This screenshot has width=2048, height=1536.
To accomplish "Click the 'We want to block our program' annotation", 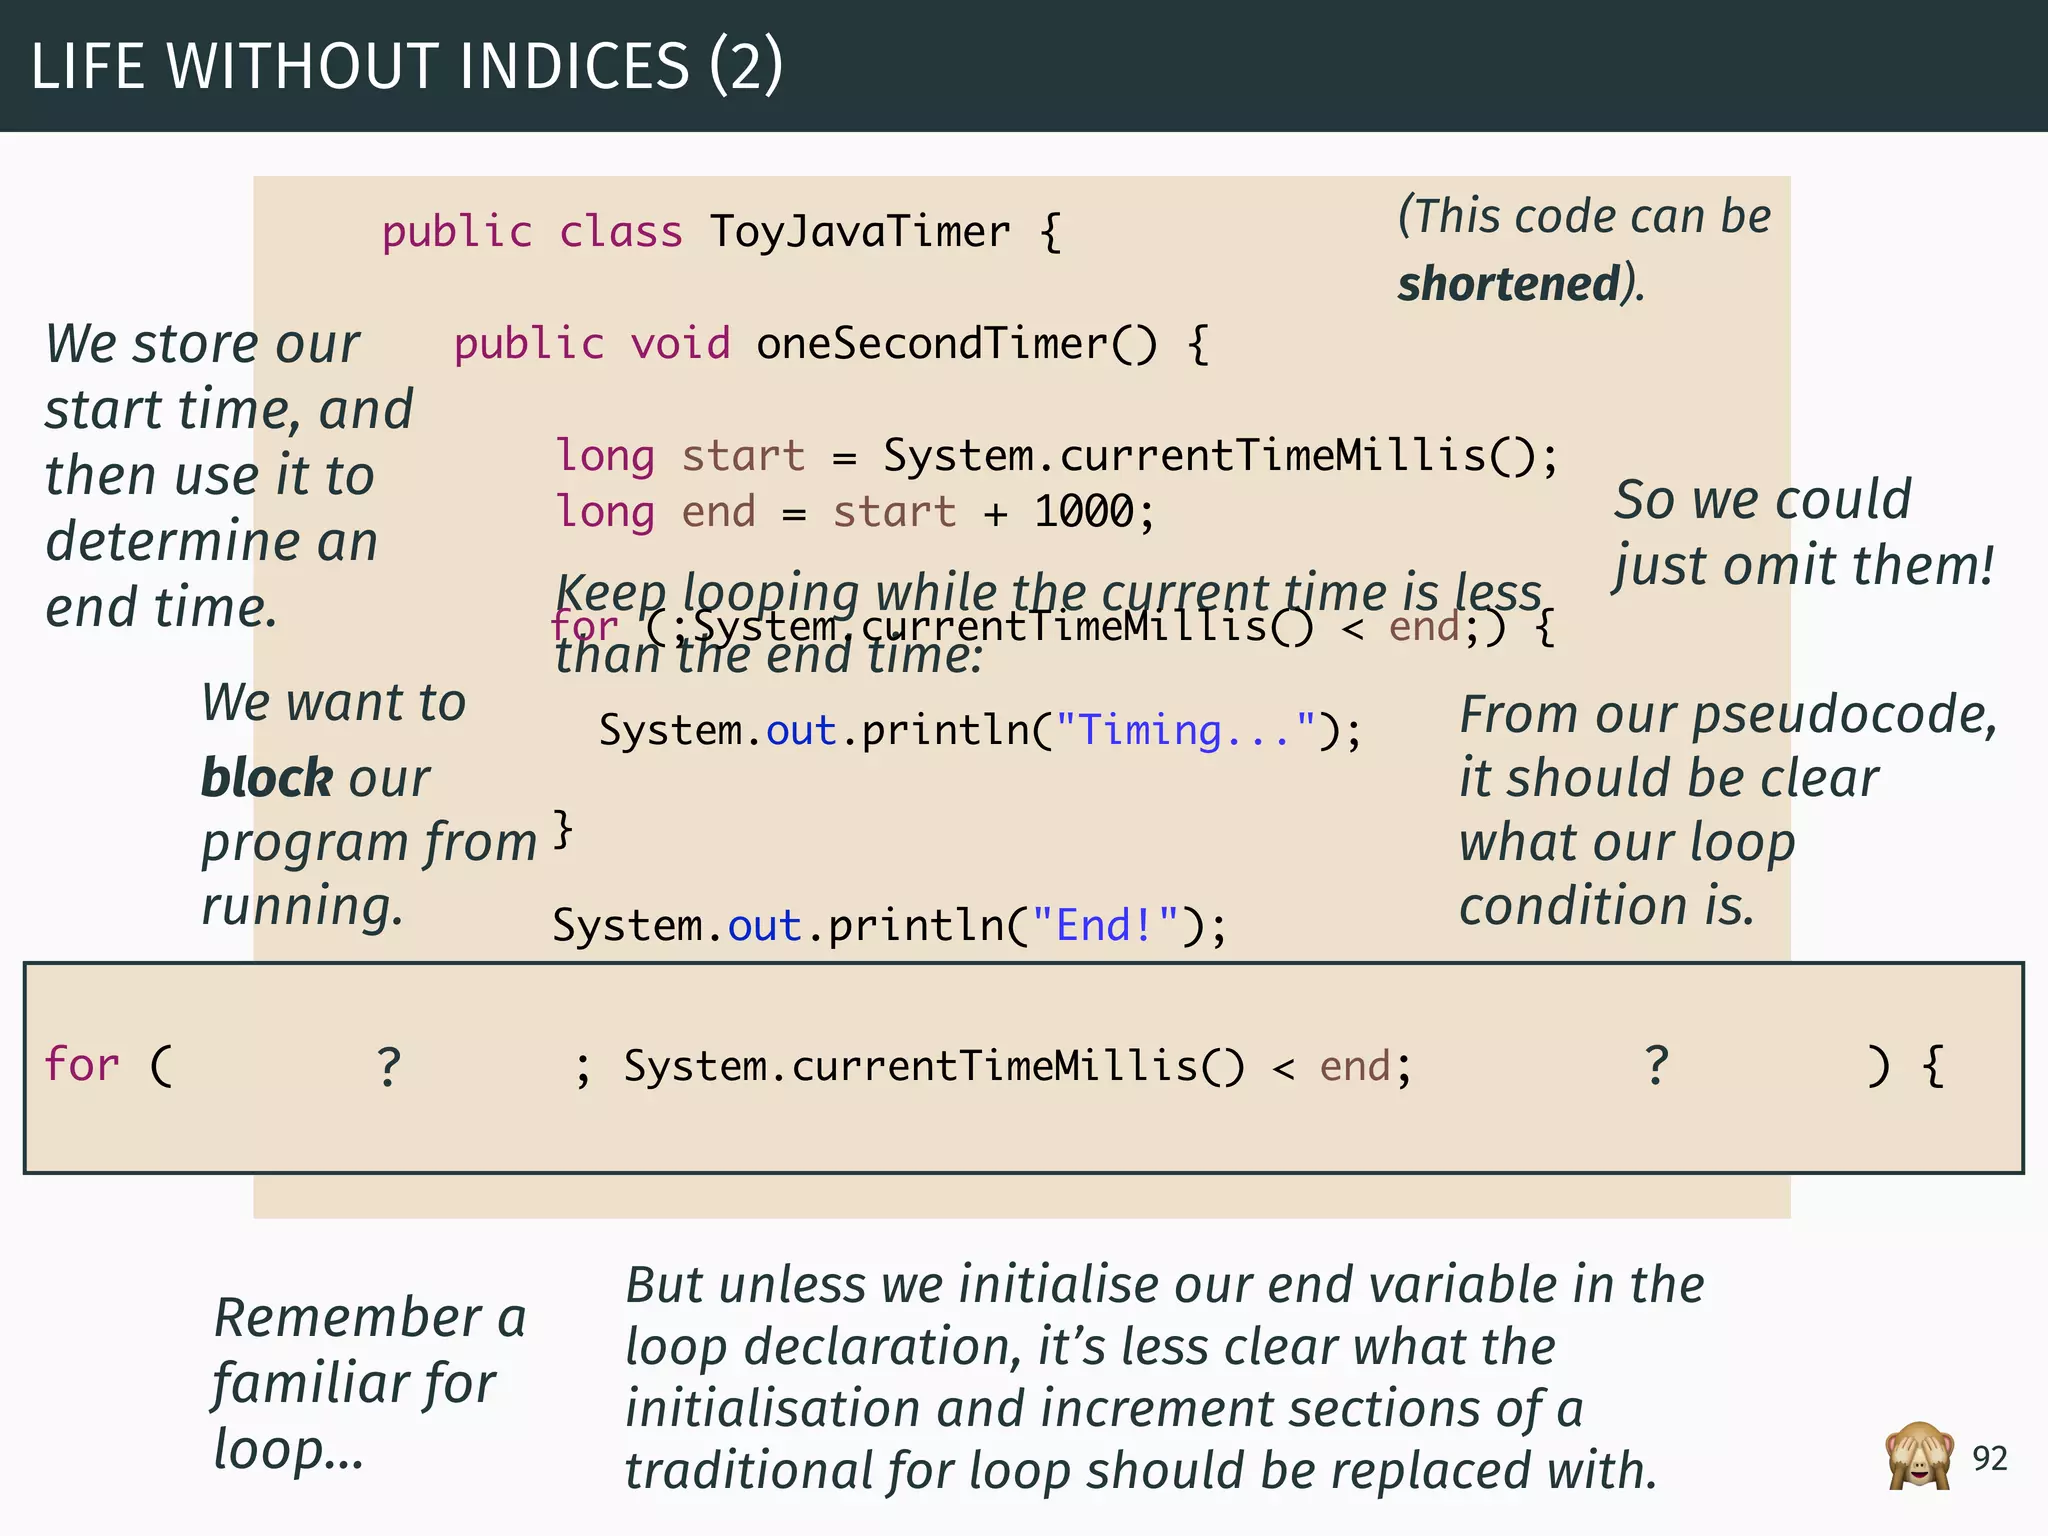I will pyautogui.click(x=369, y=804).
